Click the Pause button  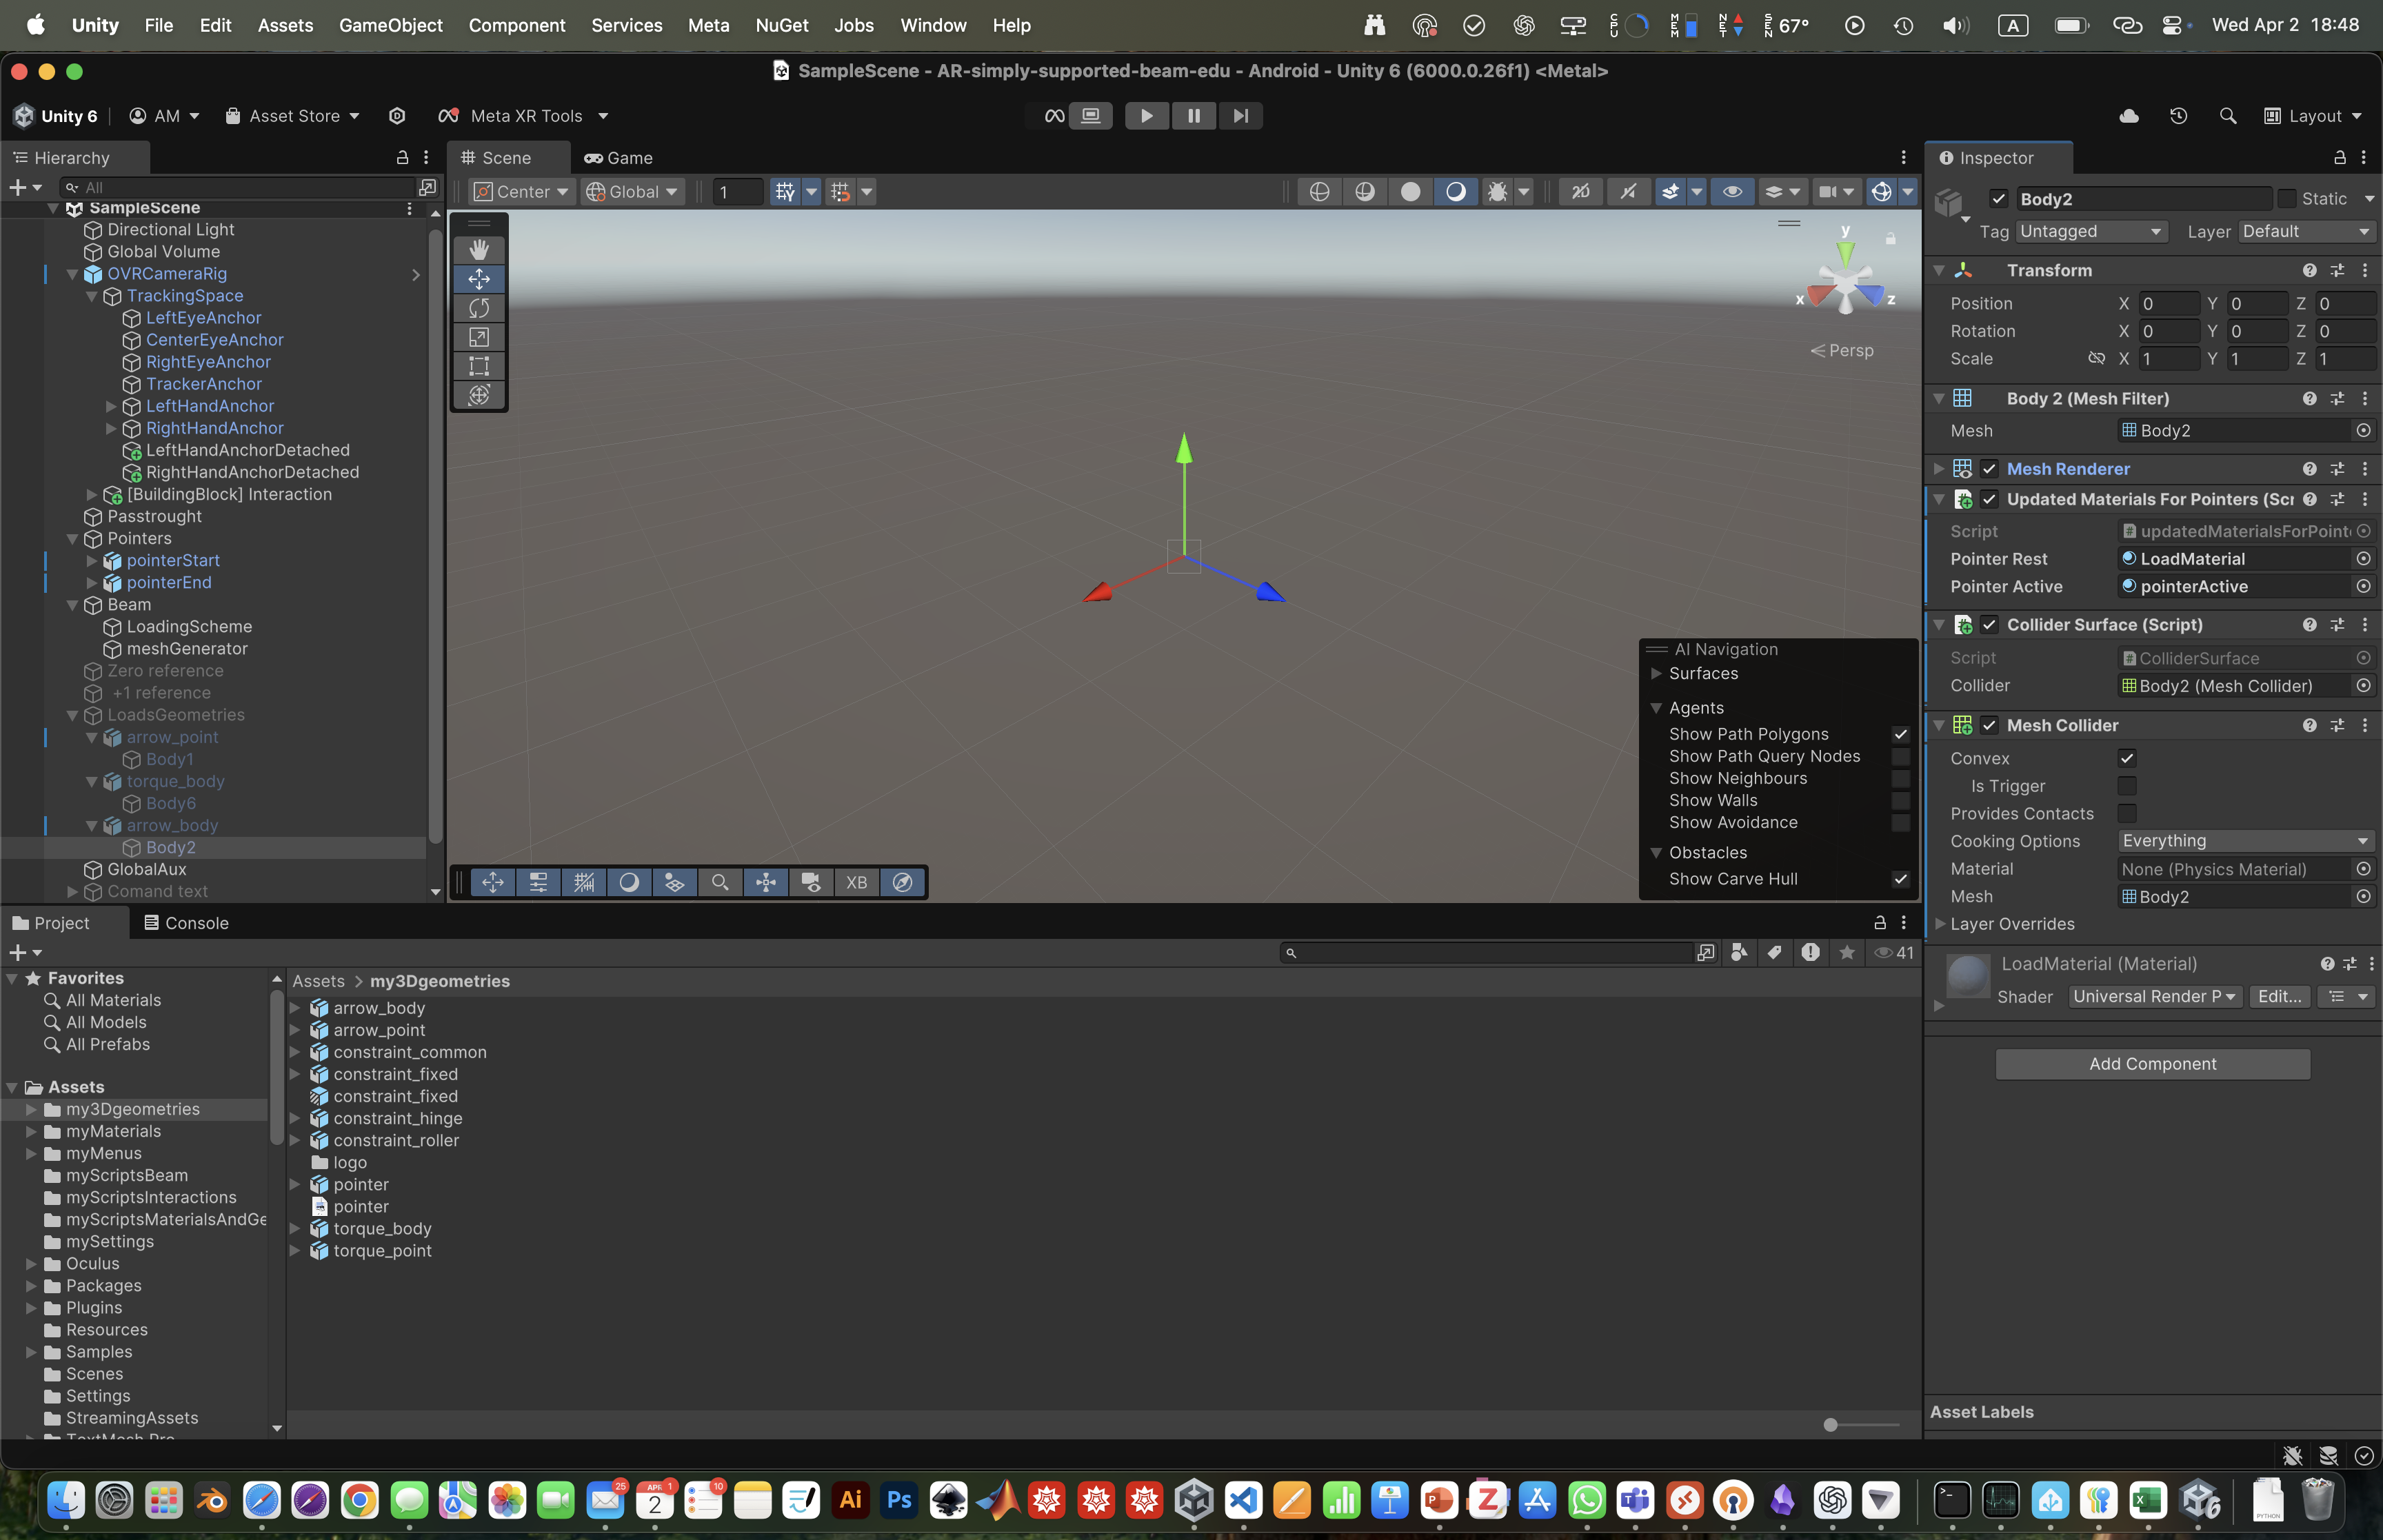1193,116
